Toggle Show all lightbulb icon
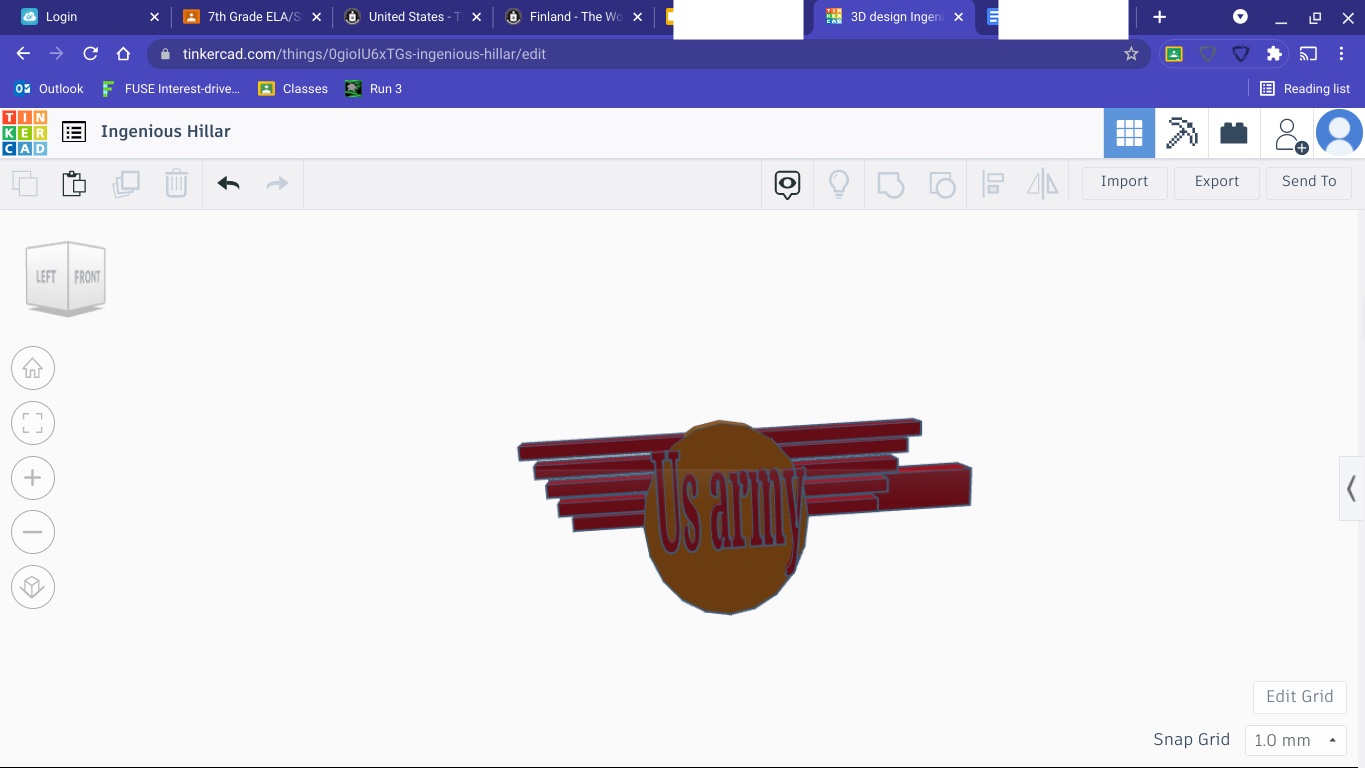Viewport: 1365px width, 768px height. 839,184
